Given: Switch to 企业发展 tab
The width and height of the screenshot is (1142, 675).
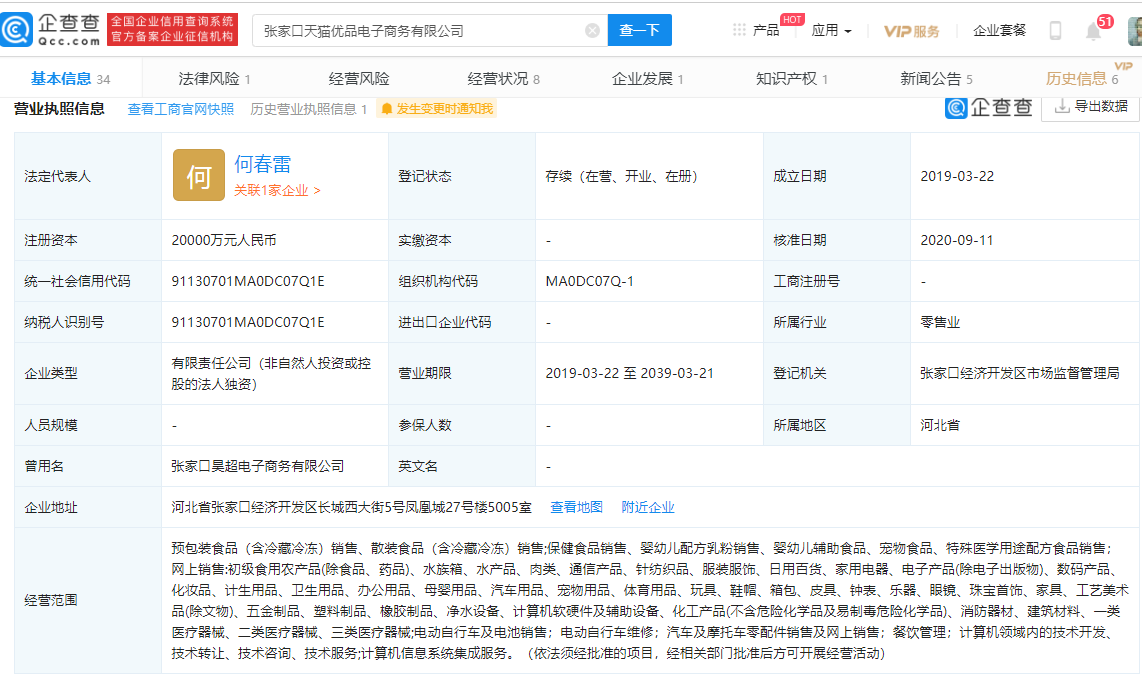Looking at the screenshot, I should pos(647,79).
